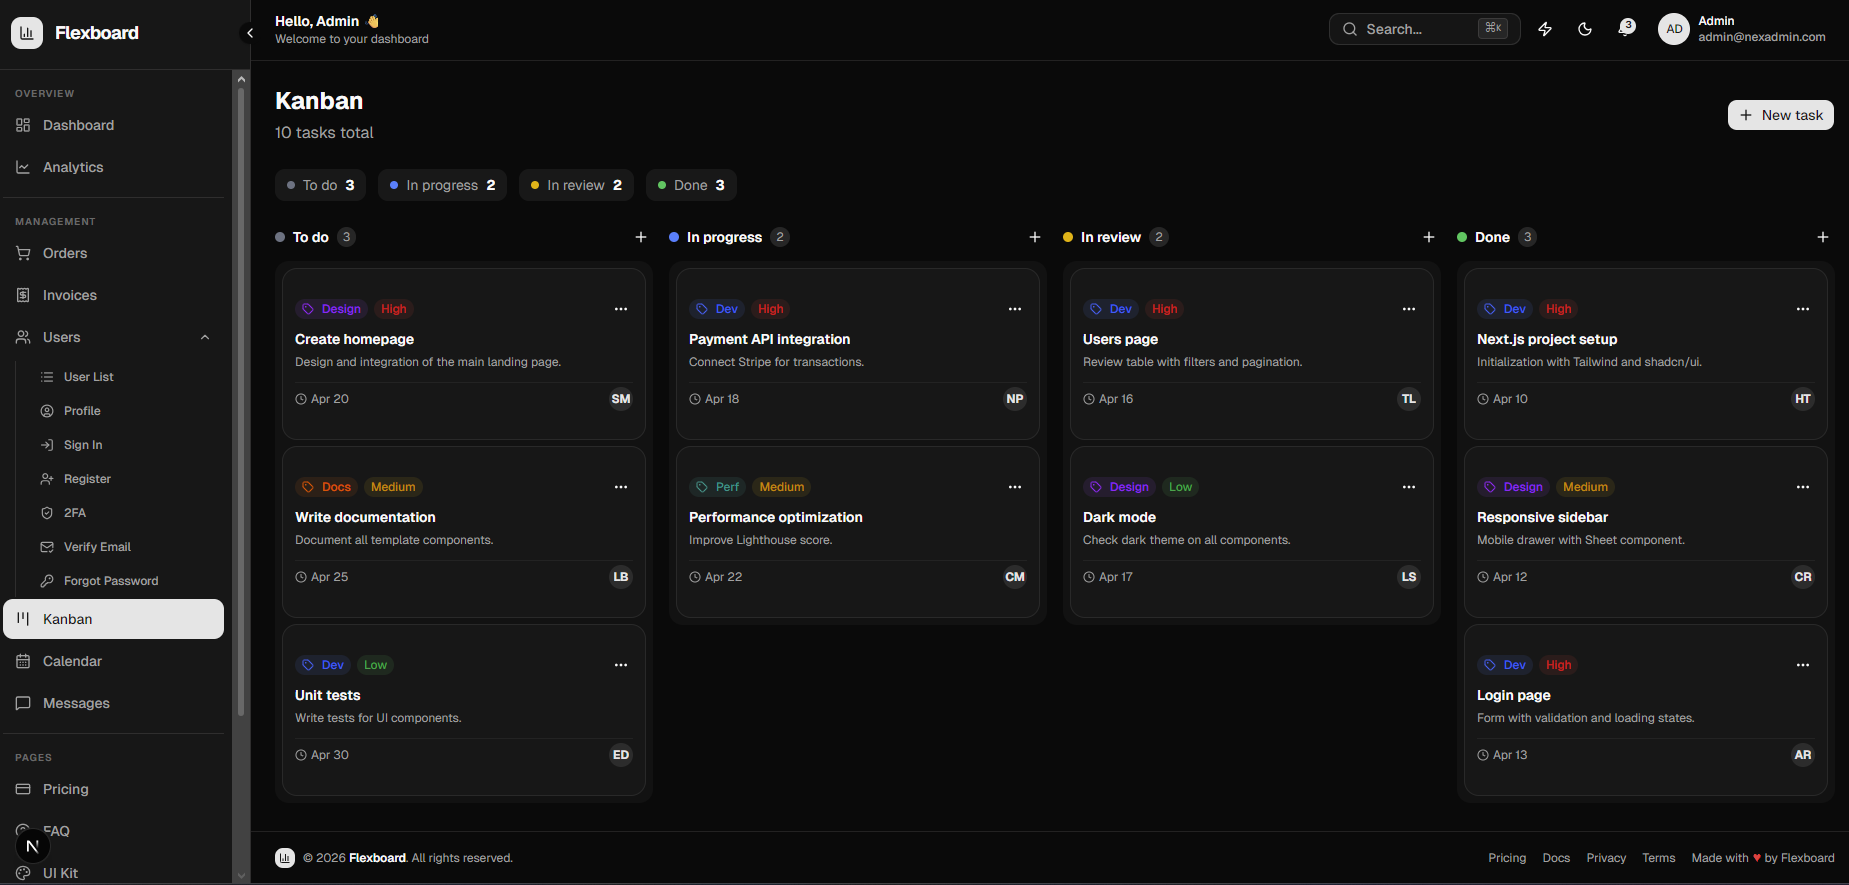Collapse the sidebar with the chevron arrow
Image resolution: width=1849 pixels, height=885 pixels.
pos(249,33)
